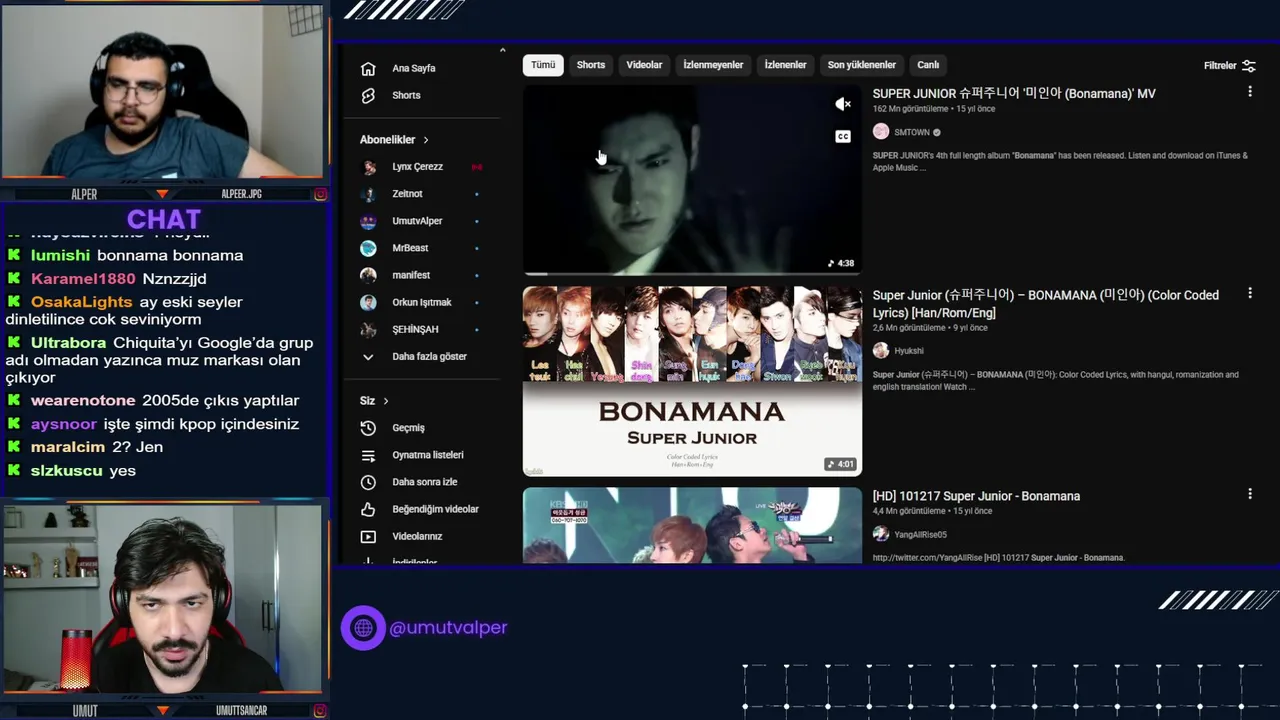The height and width of the screenshot is (720, 1280).
Task: Click the 4:38 duration badge
Action: 841,264
